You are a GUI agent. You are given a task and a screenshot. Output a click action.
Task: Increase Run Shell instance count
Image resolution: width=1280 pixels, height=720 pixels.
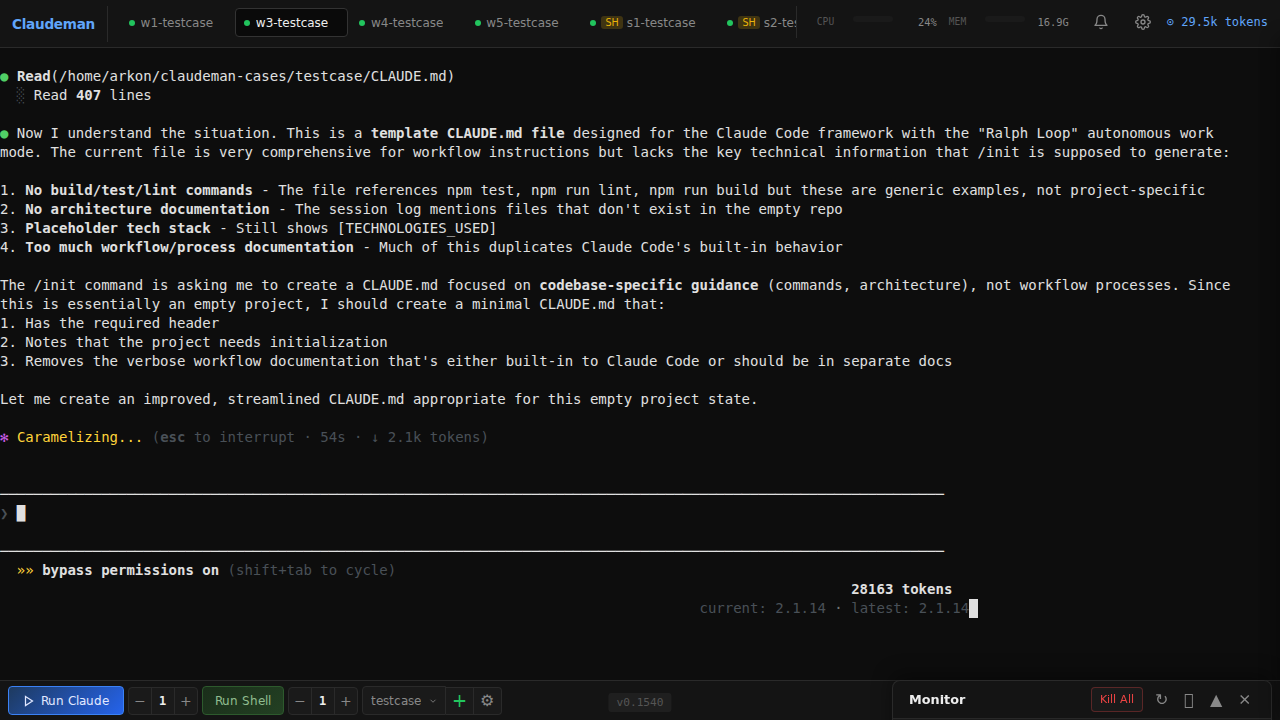coord(345,701)
